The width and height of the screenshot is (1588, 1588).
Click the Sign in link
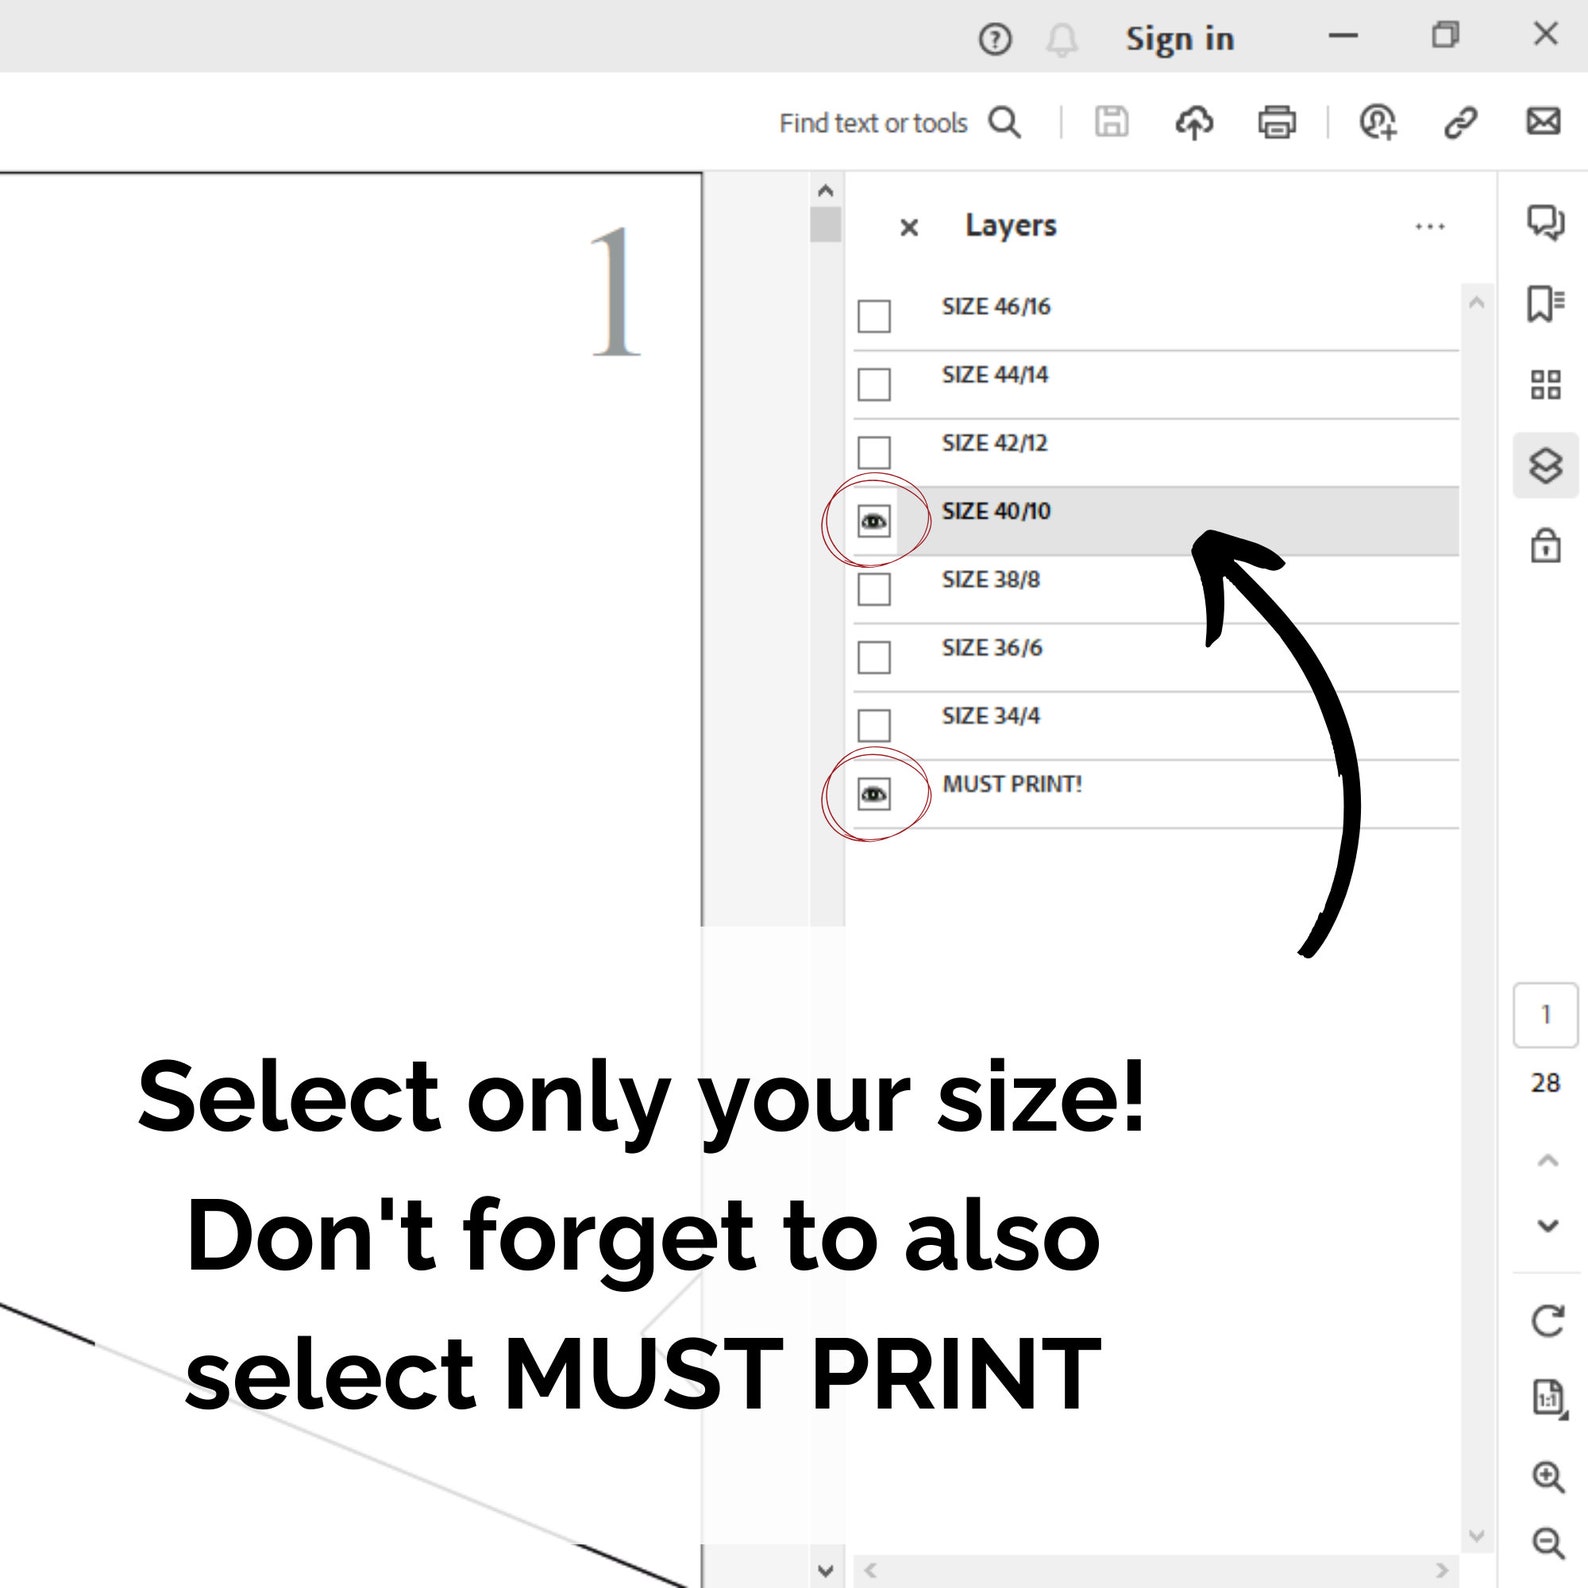pyautogui.click(x=1180, y=38)
